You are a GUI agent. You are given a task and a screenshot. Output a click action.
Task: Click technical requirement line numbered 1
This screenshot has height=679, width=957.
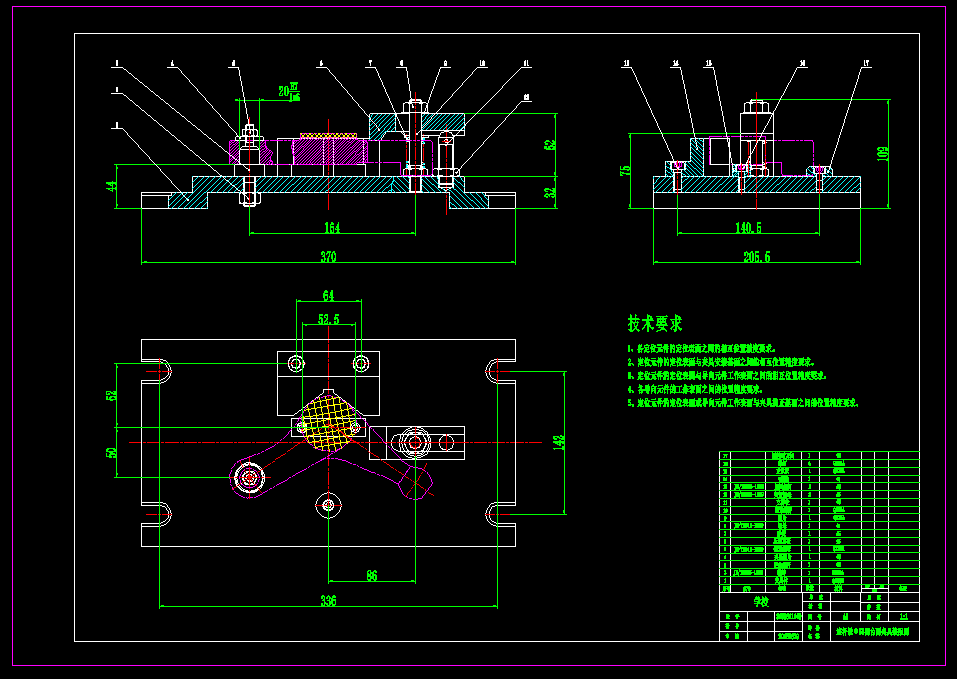coord(702,349)
